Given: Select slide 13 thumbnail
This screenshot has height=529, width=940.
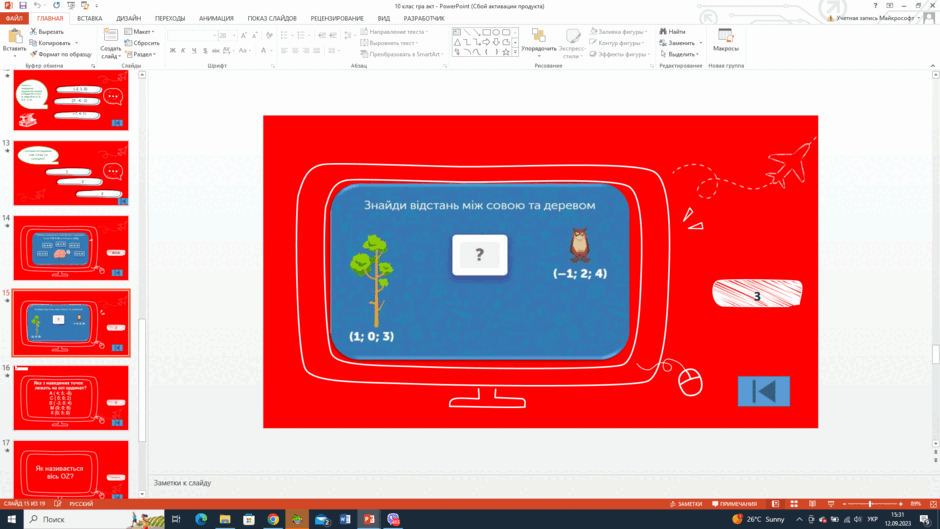Looking at the screenshot, I should [71, 173].
